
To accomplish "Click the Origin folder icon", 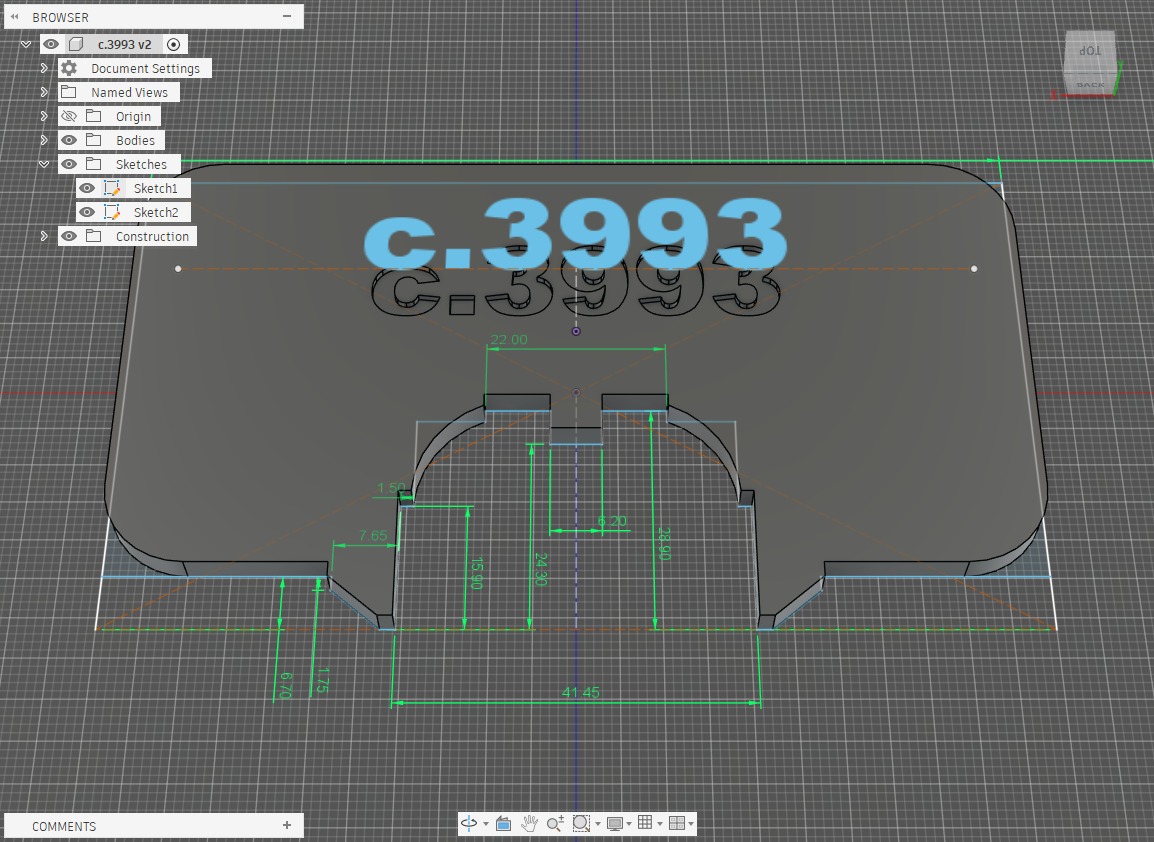I will point(93,116).
